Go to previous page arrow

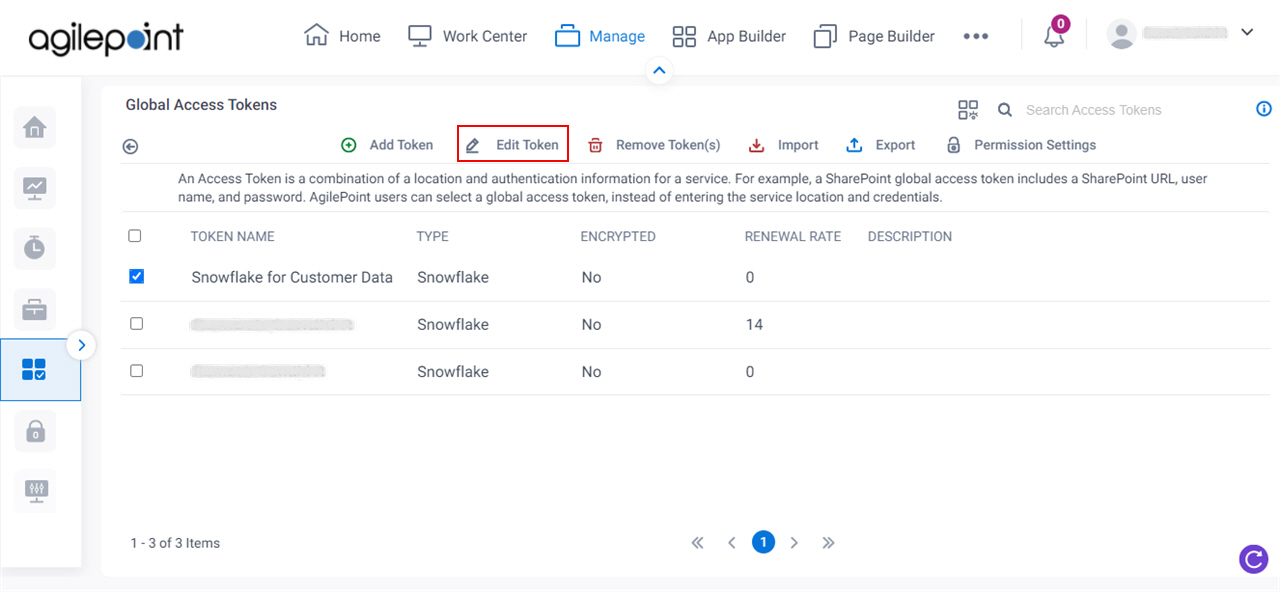(731, 543)
